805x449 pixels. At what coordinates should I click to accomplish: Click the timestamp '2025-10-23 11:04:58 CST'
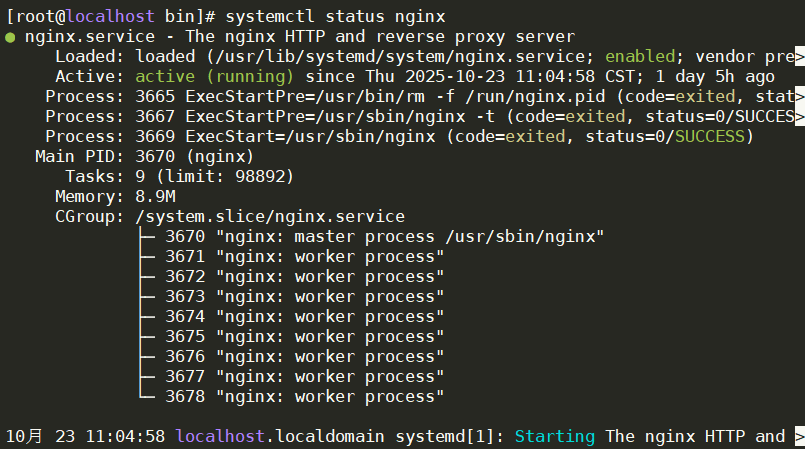coord(523,76)
